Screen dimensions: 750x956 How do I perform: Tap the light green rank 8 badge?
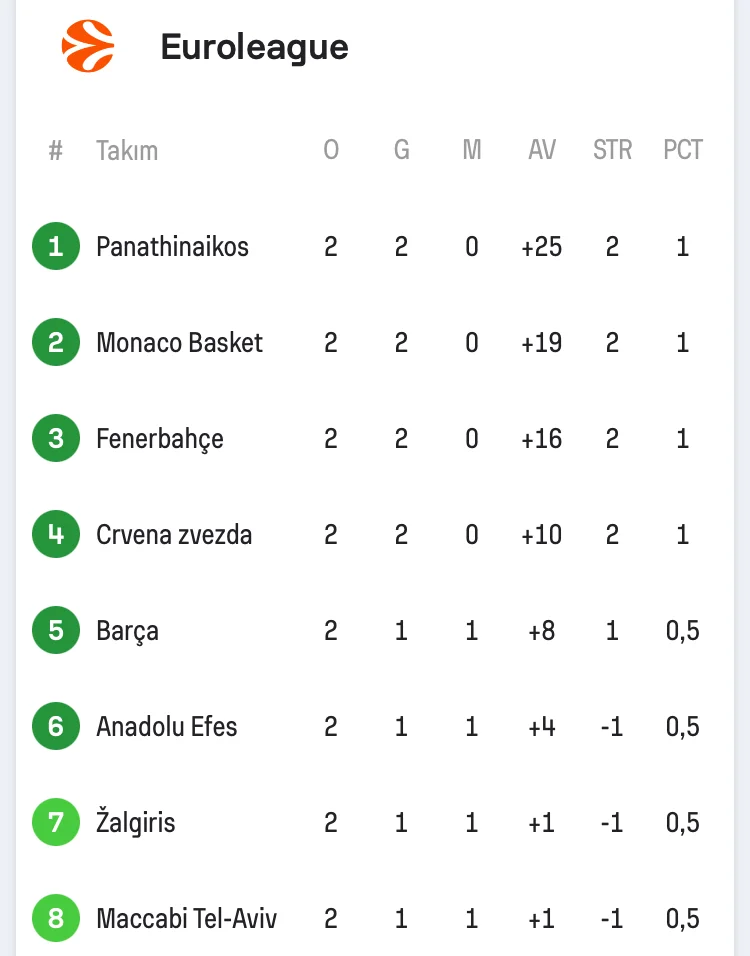point(56,919)
